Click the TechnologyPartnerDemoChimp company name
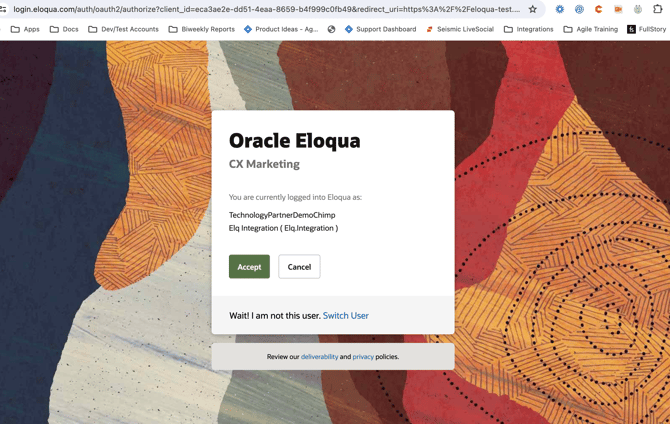This screenshot has width=670, height=424. point(282,215)
